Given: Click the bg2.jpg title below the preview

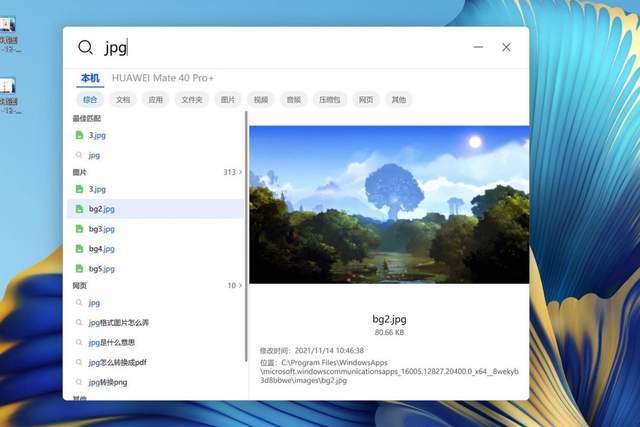Looking at the screenshot, I should (389, 319).
